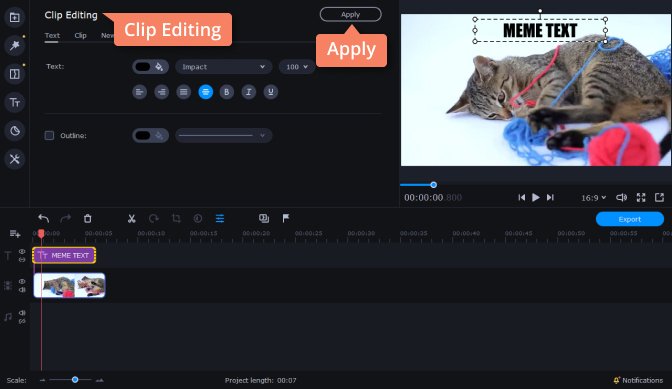
Task: Enter fullscreen preview mode
Action: pyautogui.click(x=641, y=197)
